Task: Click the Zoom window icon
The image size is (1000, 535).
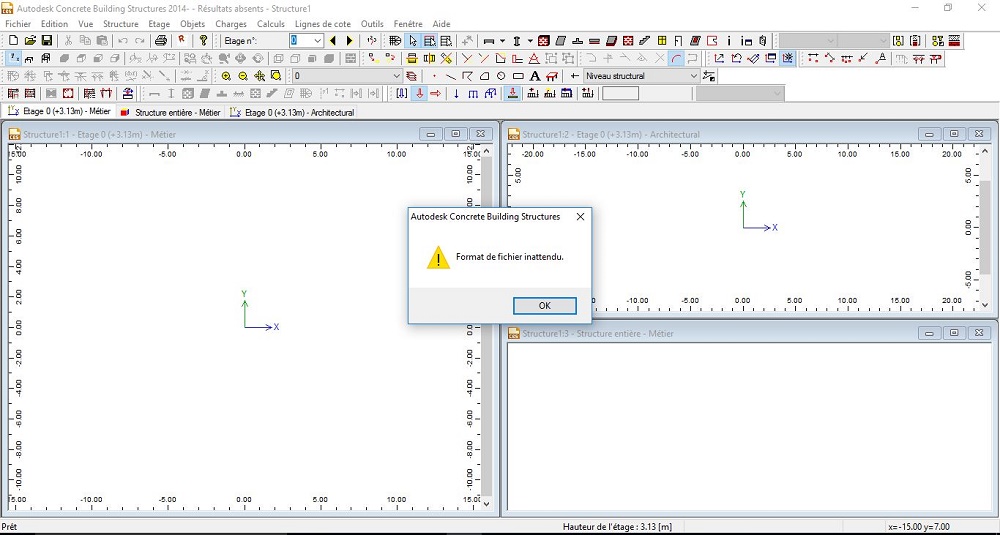Action: (276, 76)
